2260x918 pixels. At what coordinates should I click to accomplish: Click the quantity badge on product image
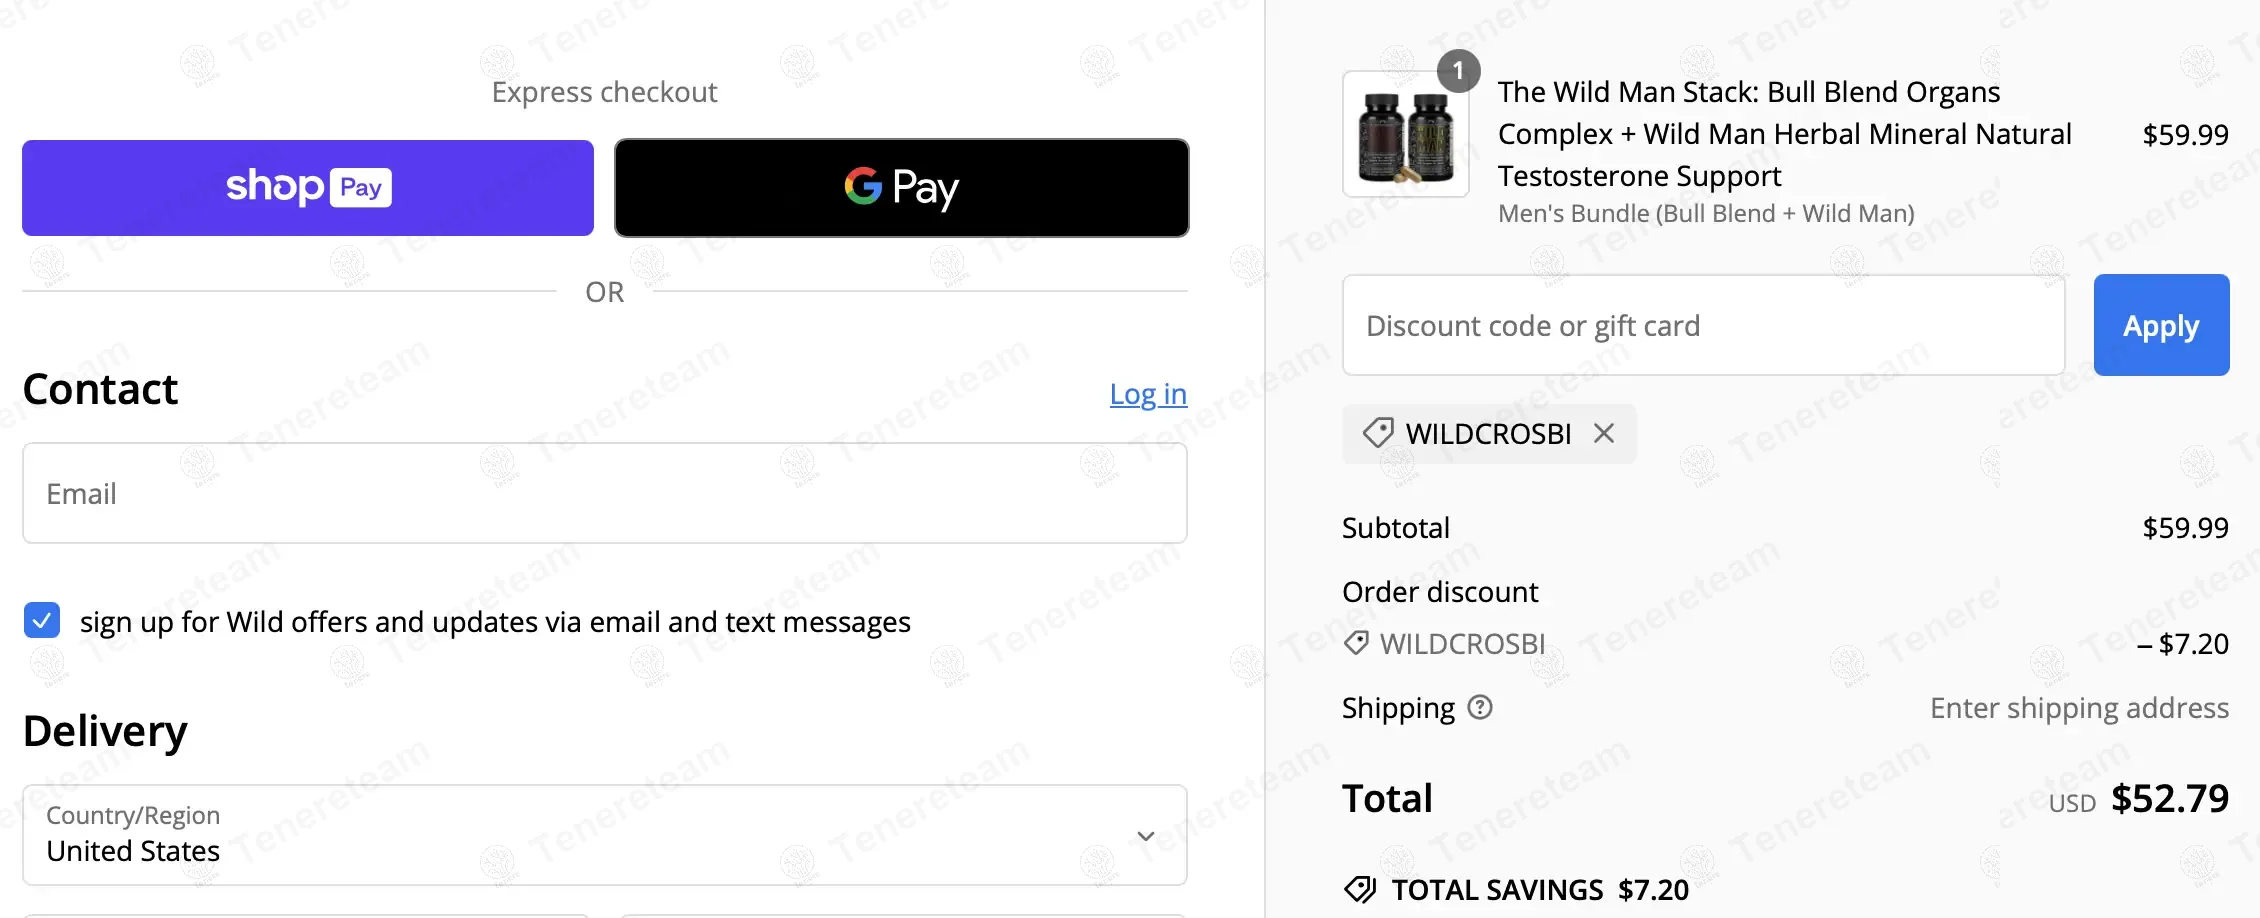coord(1458,71)
